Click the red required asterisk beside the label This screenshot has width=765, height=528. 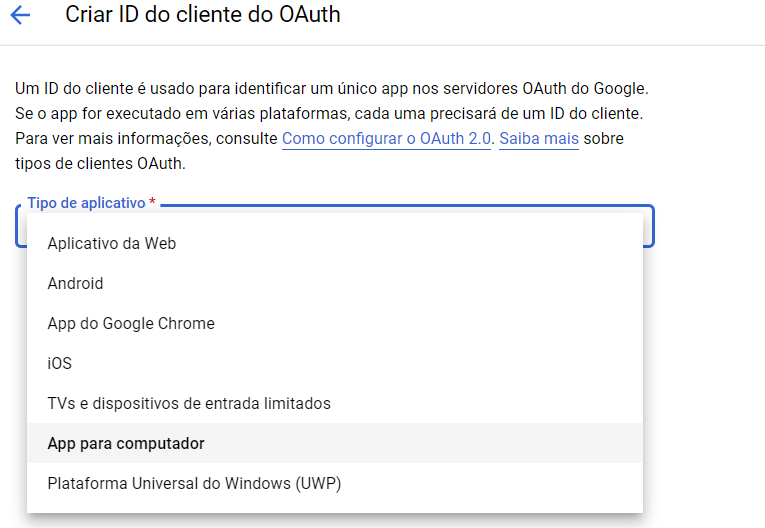coord(152,201)
